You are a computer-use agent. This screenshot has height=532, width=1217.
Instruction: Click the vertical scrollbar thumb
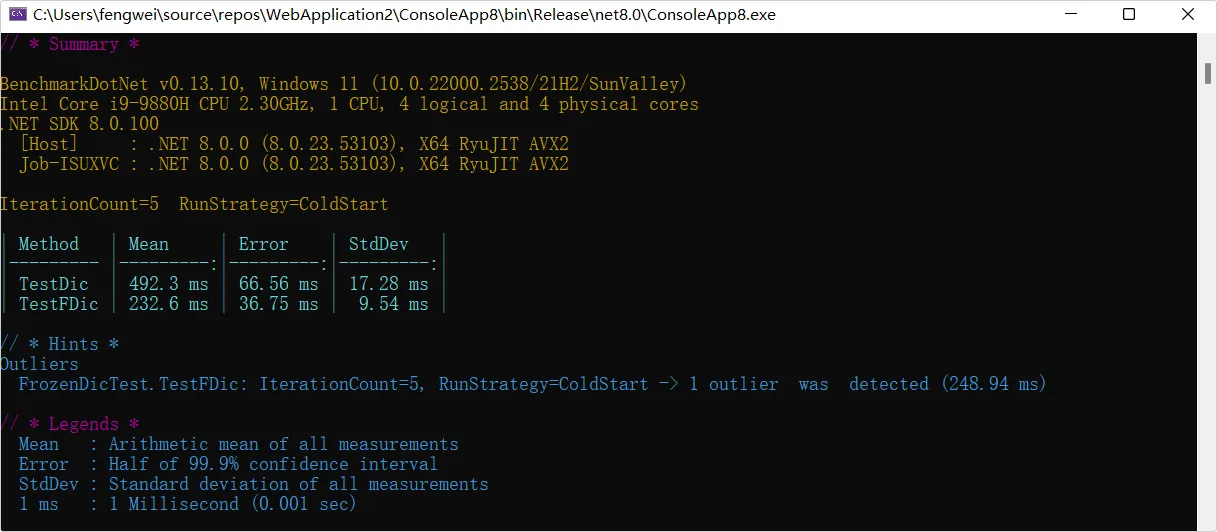(1207, 73)
